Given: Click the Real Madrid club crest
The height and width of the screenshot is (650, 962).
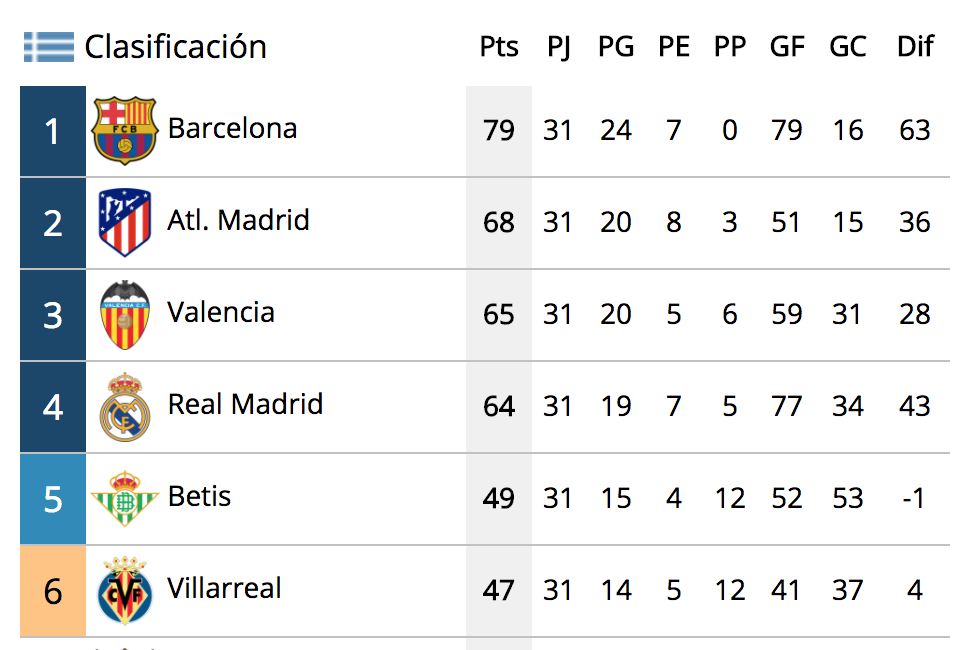Looking at the screenshot, I should coord(125,407).
